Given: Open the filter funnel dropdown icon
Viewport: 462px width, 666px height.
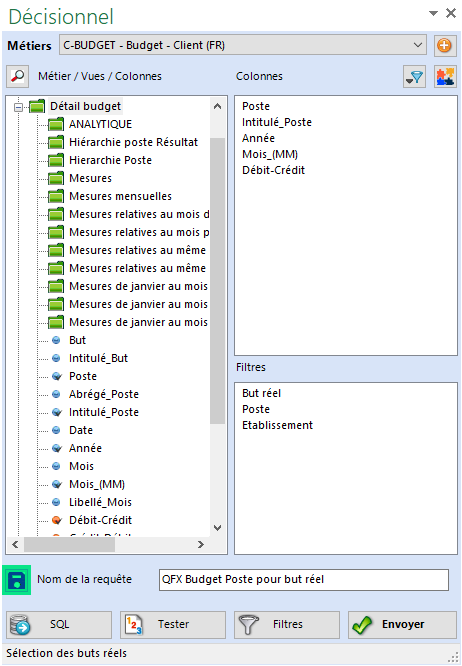Looking at the screenshot, I should click(x=414, y=77).
